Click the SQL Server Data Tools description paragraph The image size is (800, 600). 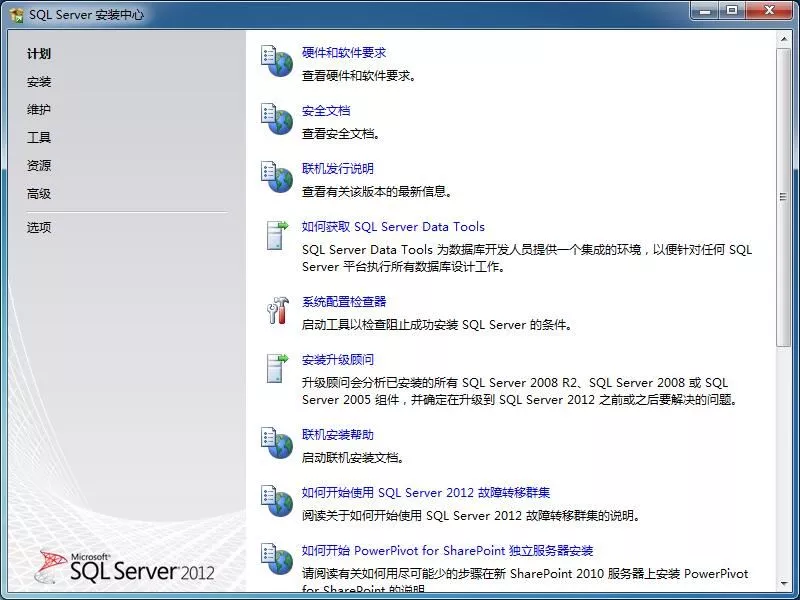point(527,258)
